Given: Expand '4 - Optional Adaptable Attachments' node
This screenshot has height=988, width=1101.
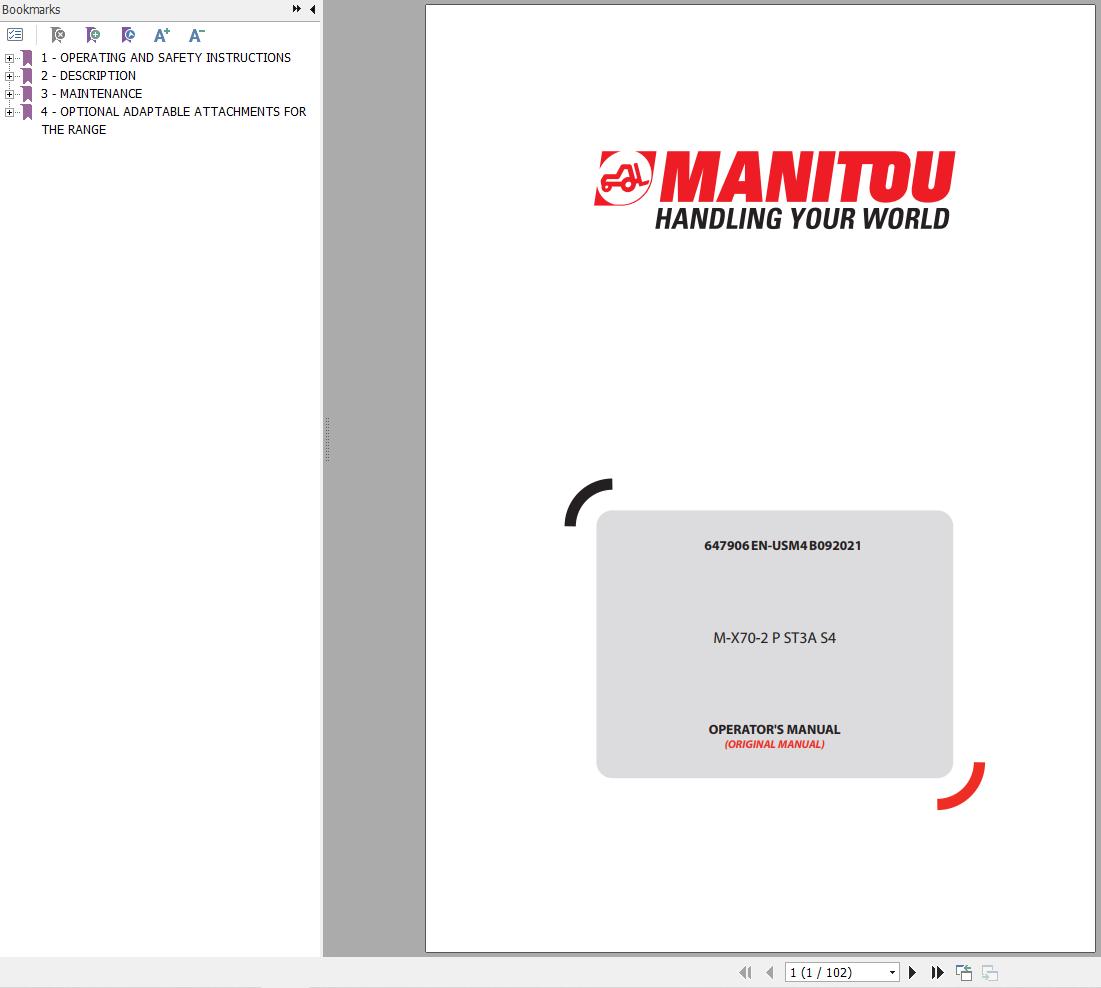Looking at the screenshot, I should click(9, 112).
